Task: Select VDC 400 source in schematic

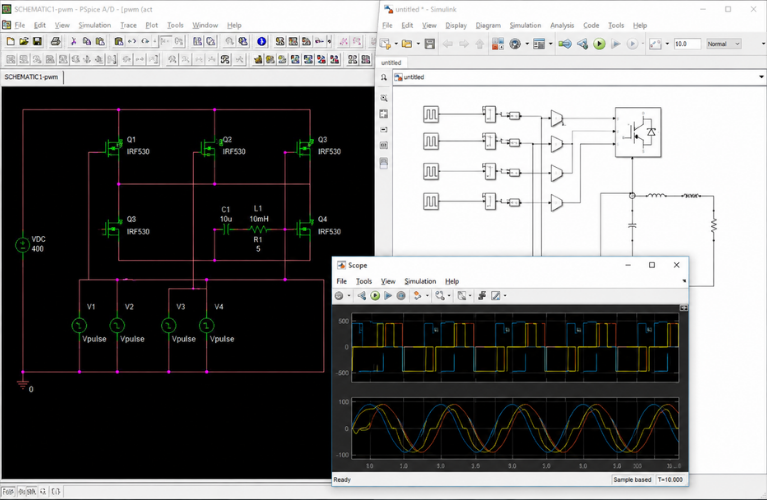Action: pyautogui.click(x=23, y=244)
